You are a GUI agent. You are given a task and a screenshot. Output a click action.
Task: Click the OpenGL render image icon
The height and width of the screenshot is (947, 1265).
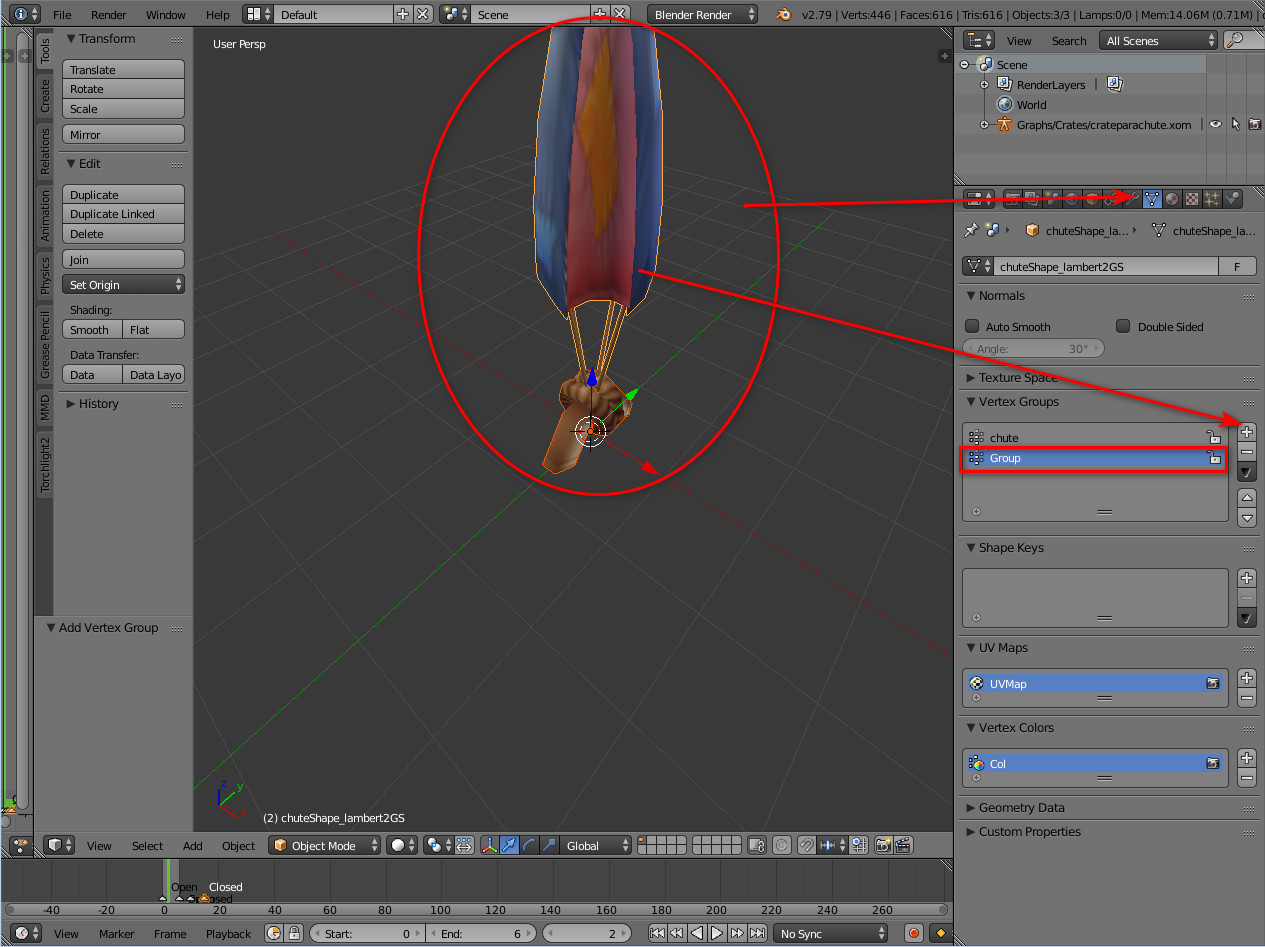[x=883, y=845]
